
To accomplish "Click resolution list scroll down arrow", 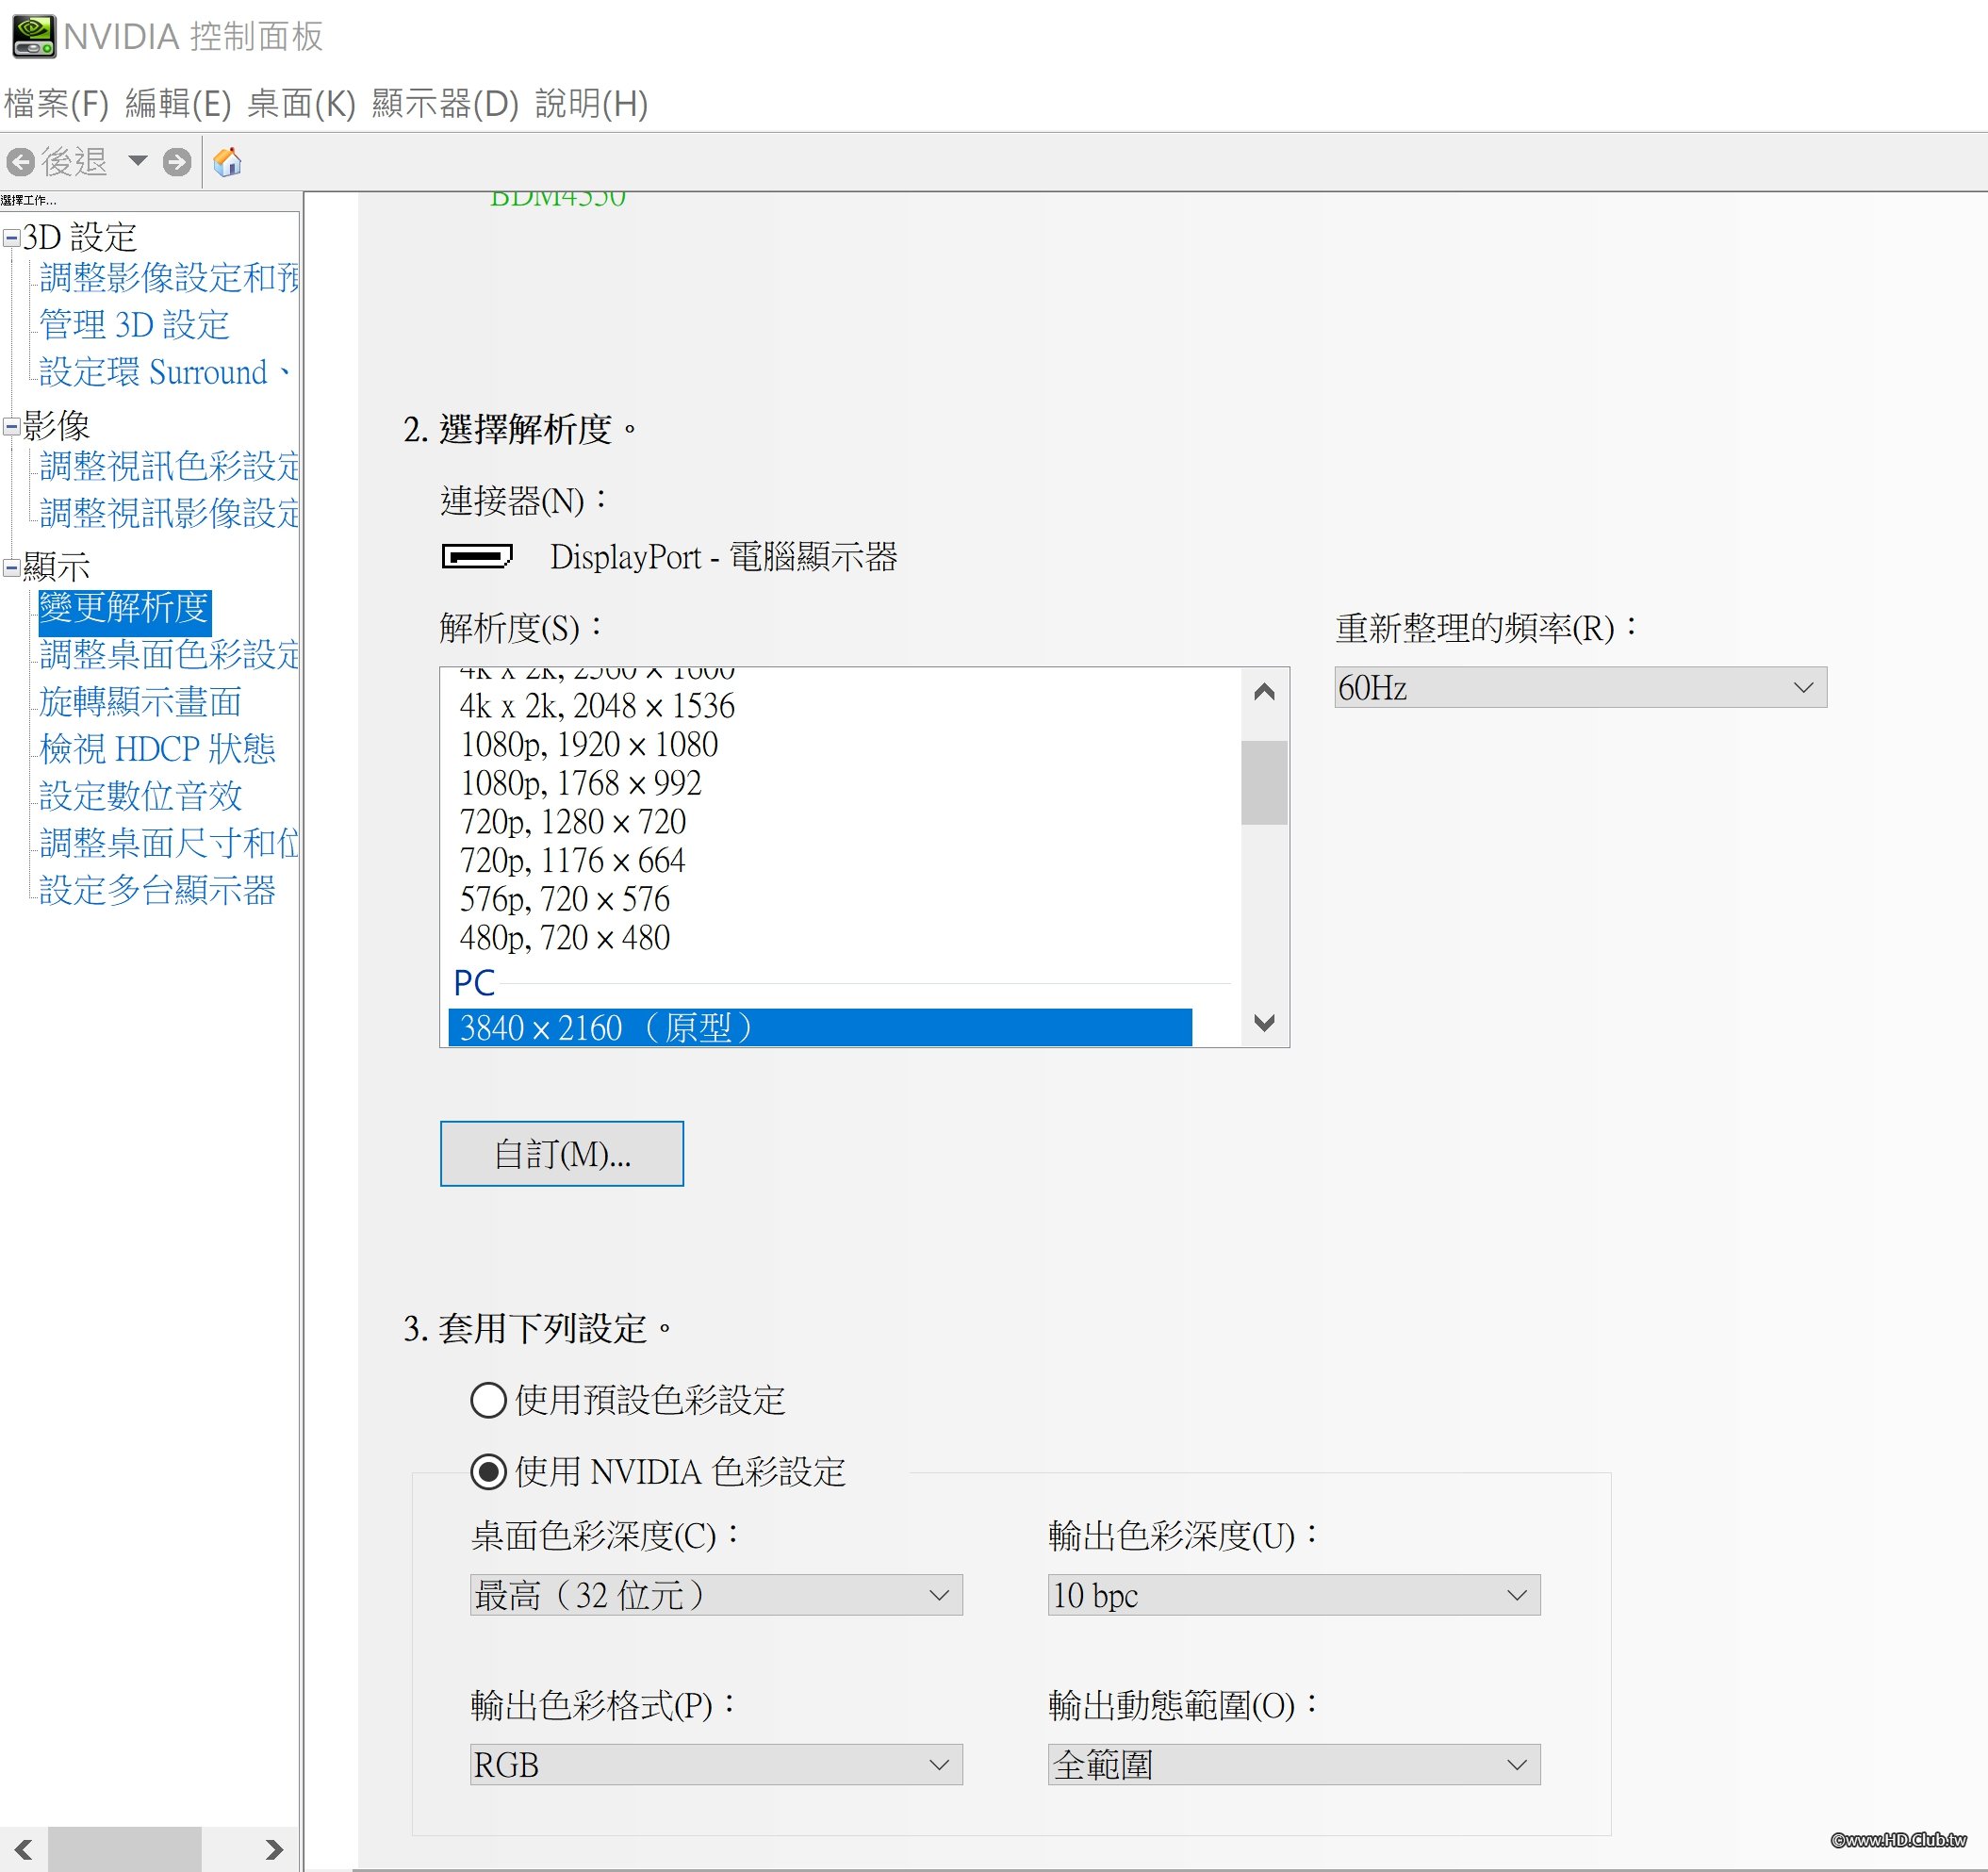I will point(1264,1022).
